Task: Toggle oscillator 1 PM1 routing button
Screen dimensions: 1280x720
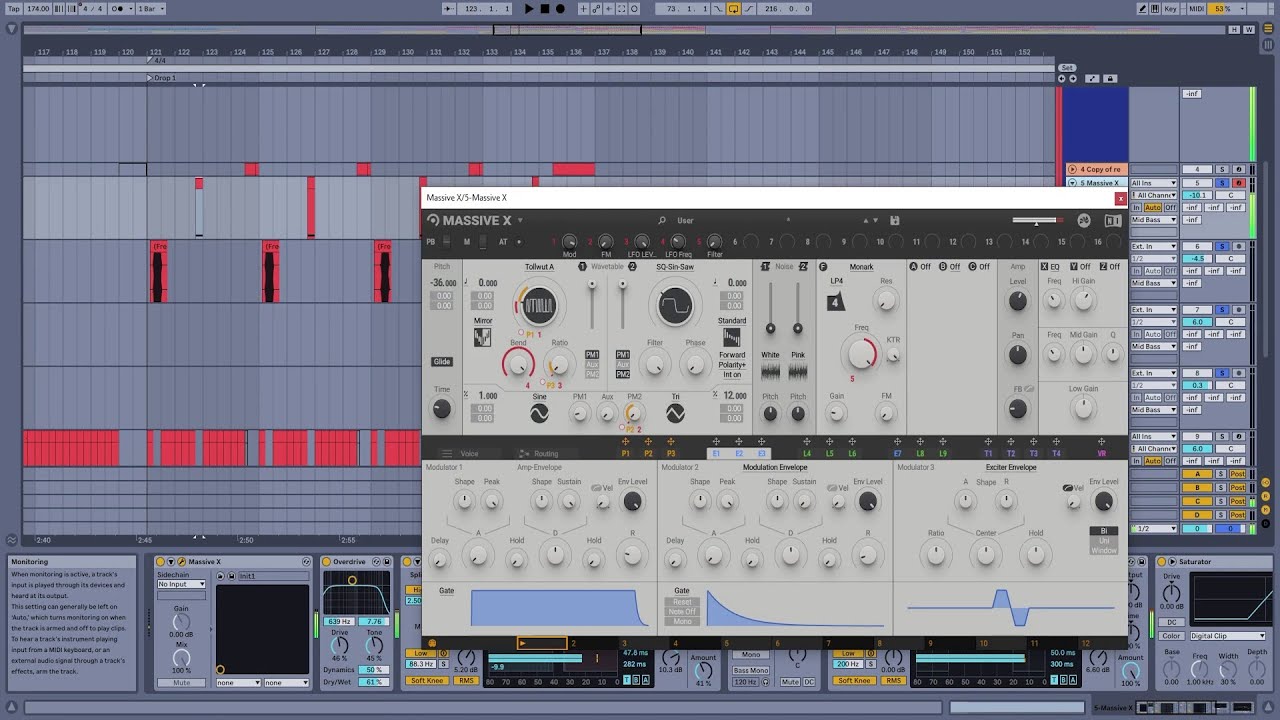Action: pos(593,355)
